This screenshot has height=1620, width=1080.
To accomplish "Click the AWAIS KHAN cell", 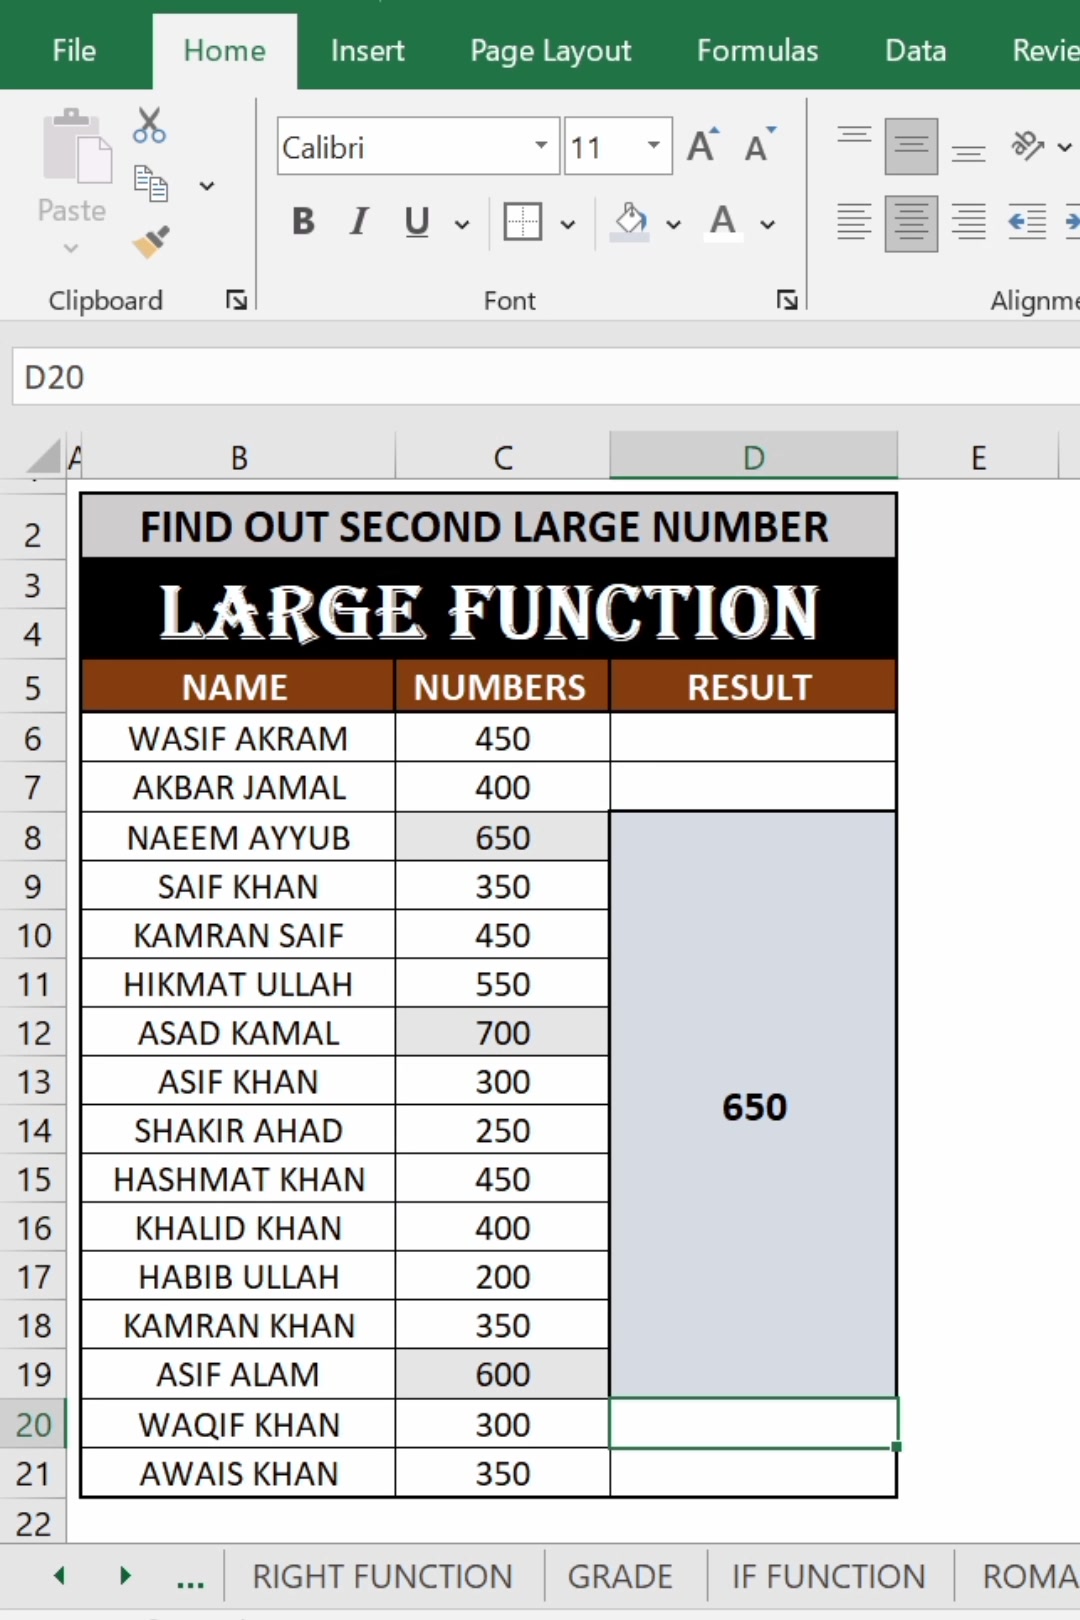I will 239,1473.
